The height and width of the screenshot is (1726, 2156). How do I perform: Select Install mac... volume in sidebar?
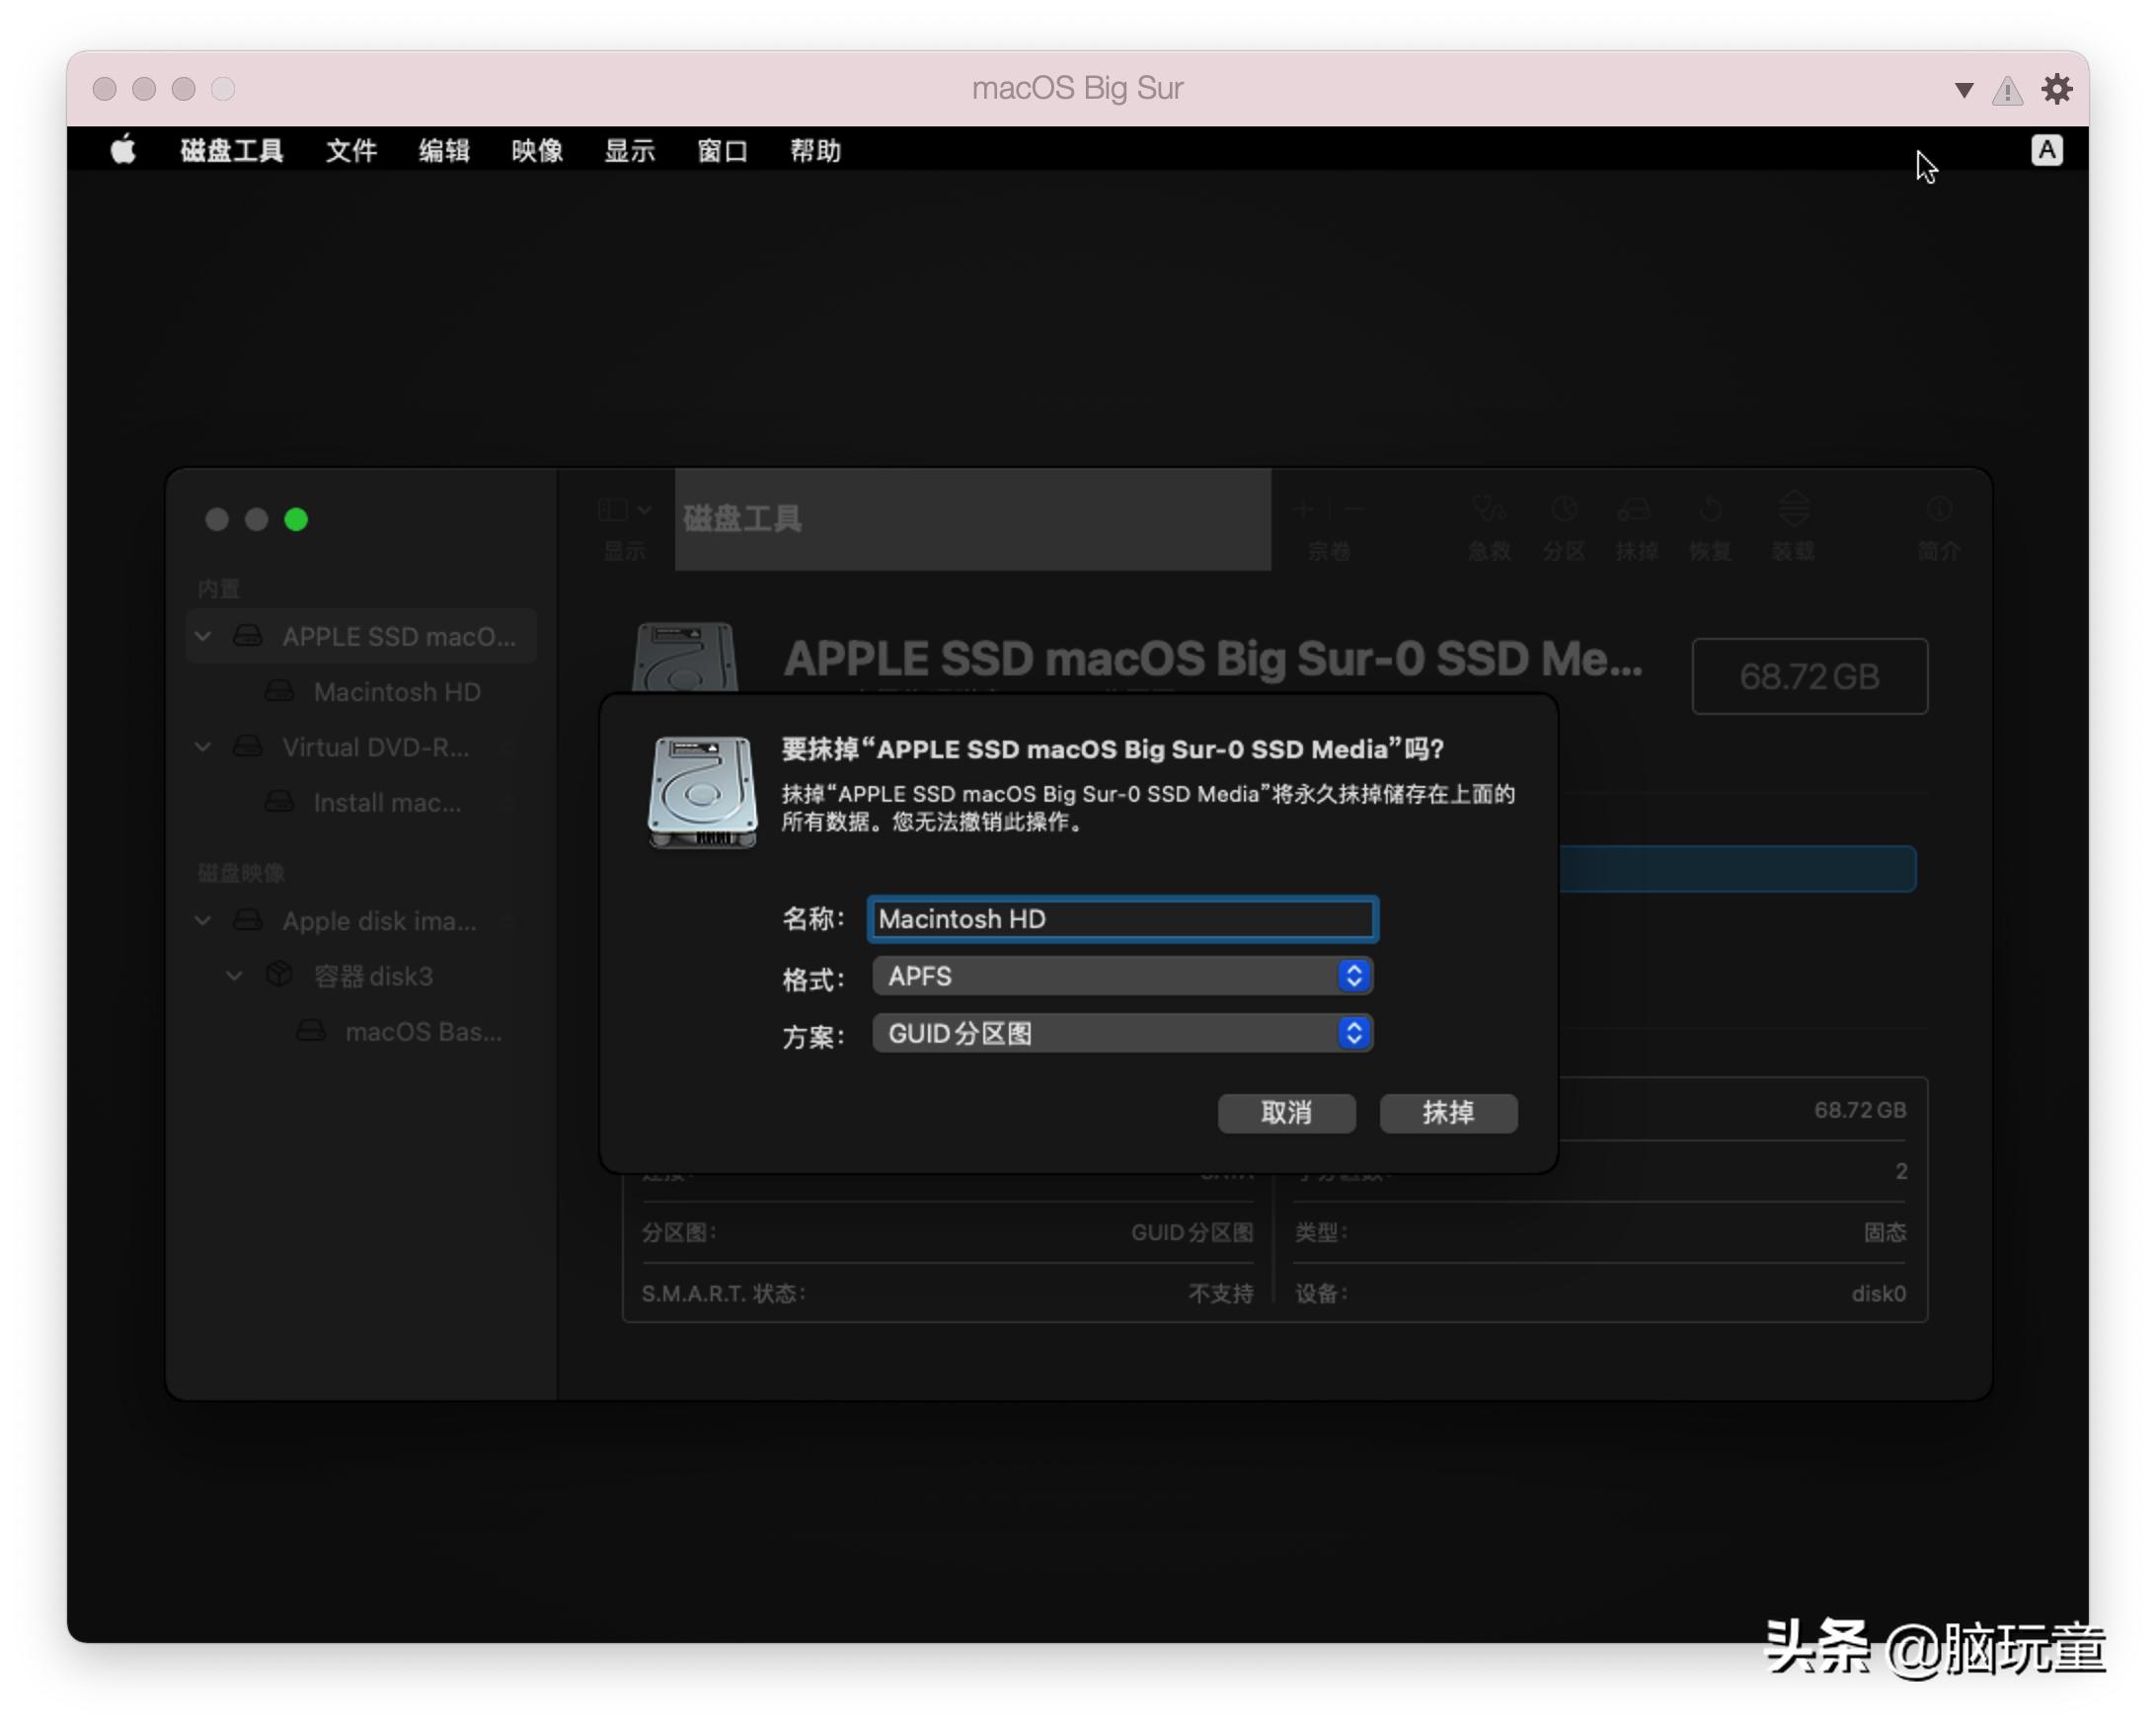point(387,802)
